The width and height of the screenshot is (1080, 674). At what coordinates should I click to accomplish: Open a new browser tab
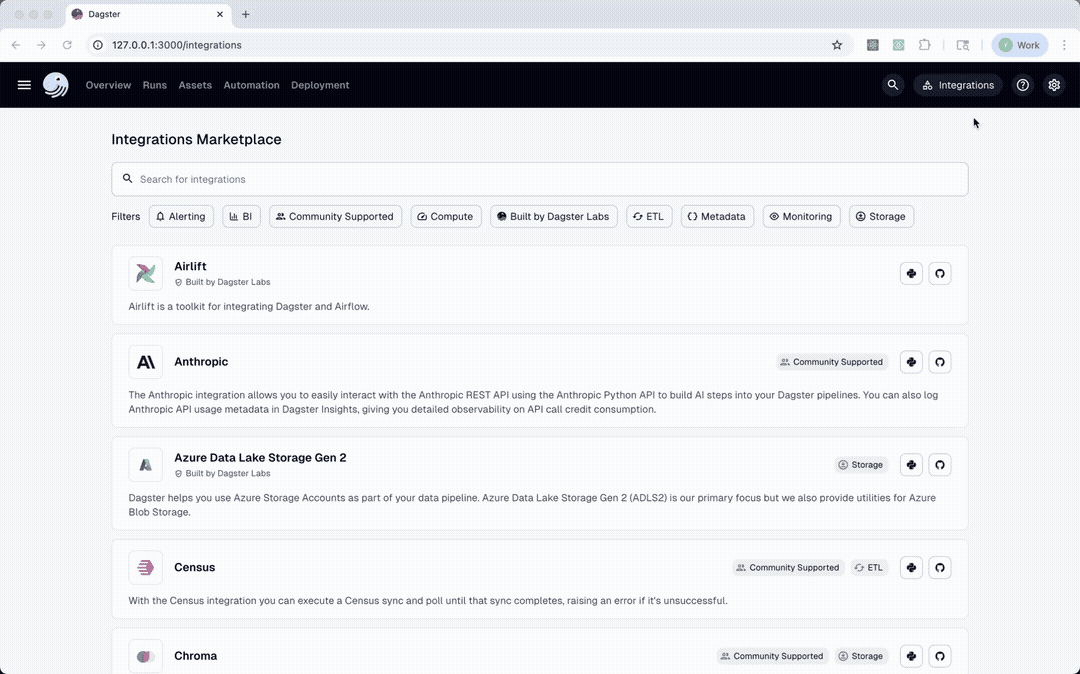point(245,14)
